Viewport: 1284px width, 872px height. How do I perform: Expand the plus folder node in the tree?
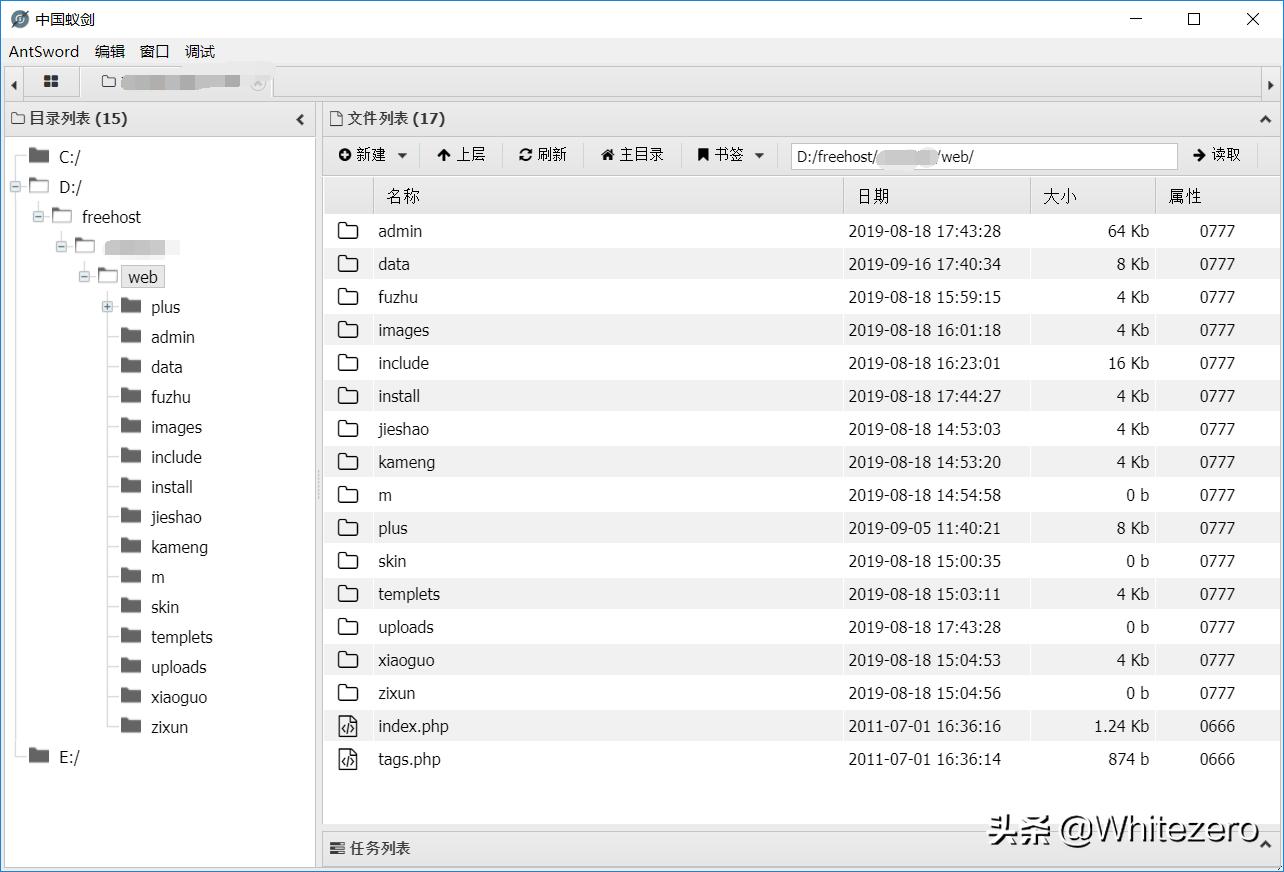(x=106, y=307)
